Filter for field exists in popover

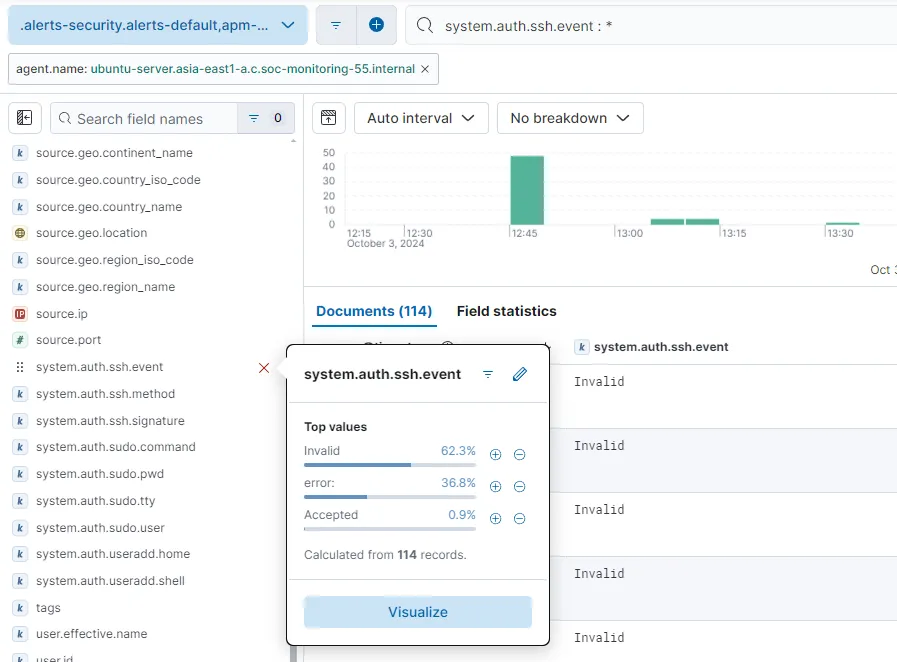pyautogui.click(x=488, y=374)
